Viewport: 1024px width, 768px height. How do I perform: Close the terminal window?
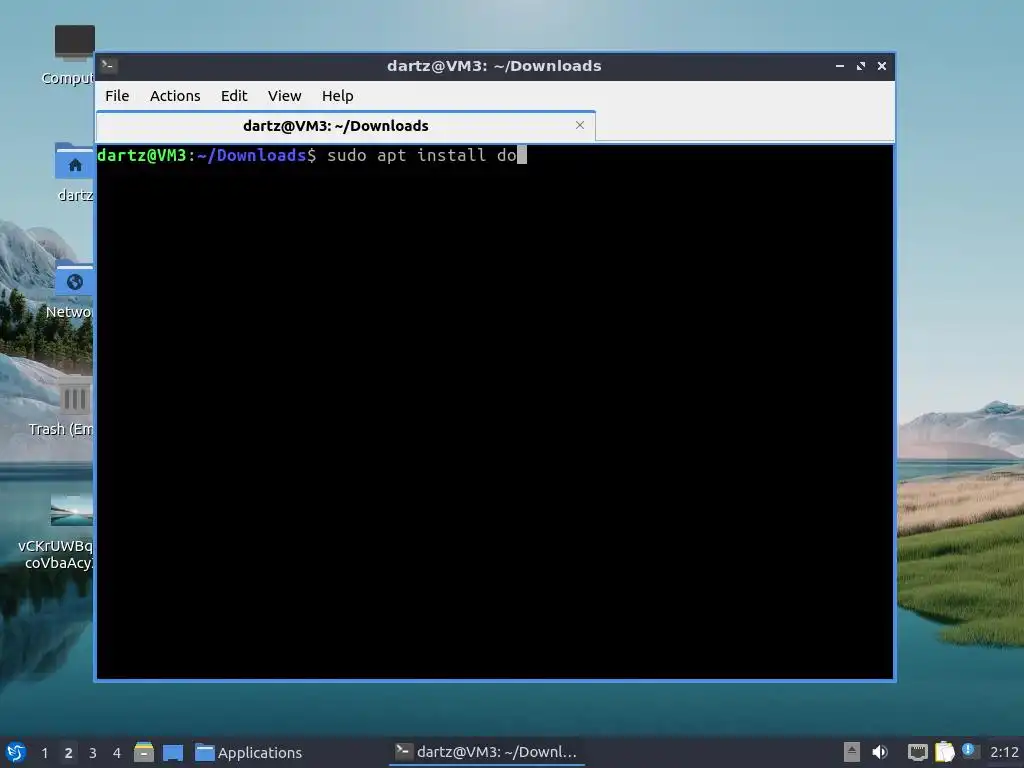[x=882, y=66]
